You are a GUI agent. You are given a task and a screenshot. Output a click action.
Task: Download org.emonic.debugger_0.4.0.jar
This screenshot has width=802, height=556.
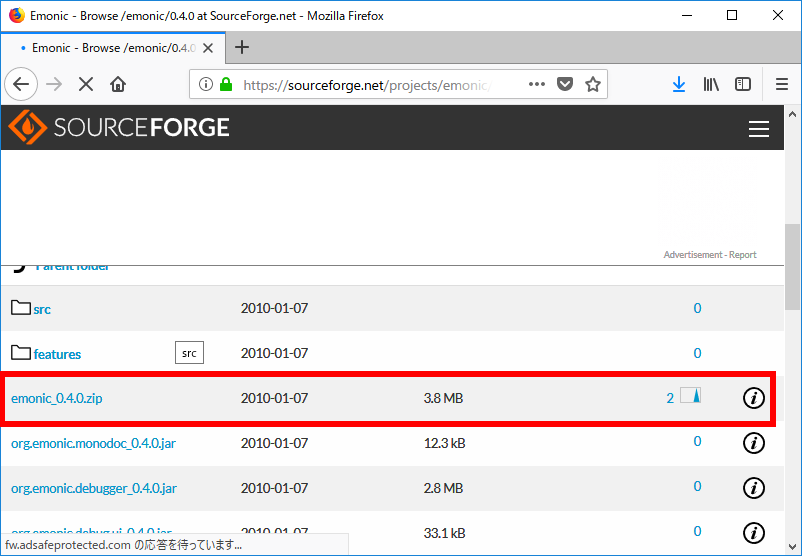point(94,488)
